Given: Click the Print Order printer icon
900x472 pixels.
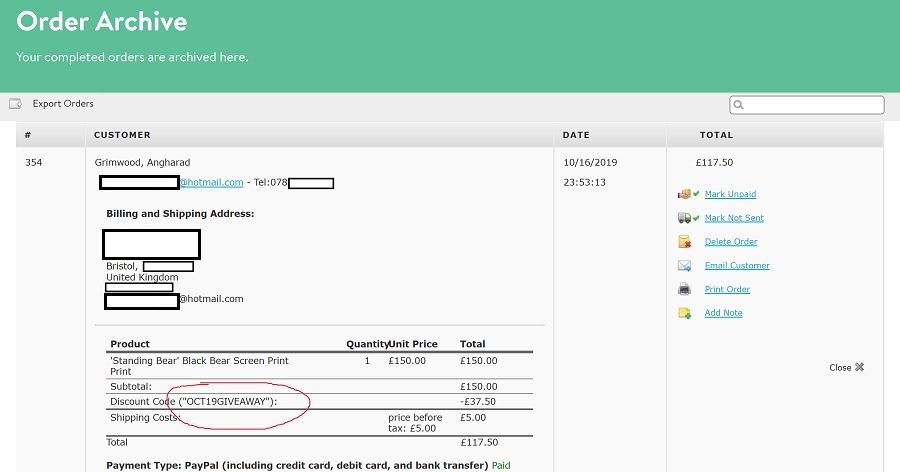Looking at the screenshot, I should (x=684, y=289).
